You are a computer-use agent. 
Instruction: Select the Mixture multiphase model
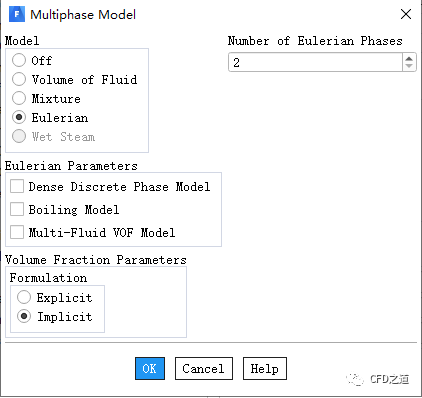[19, 98]
